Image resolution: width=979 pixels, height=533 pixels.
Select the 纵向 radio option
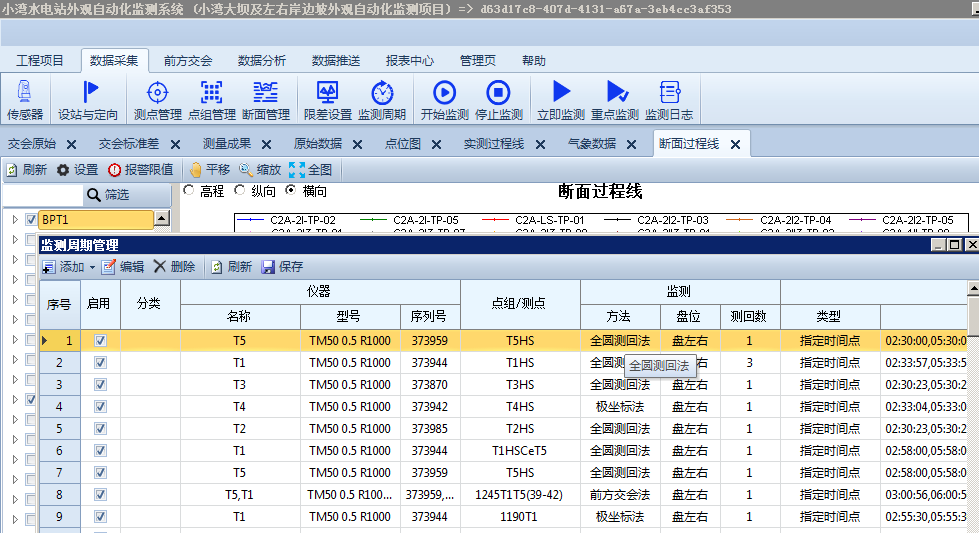tap(240, 190)
